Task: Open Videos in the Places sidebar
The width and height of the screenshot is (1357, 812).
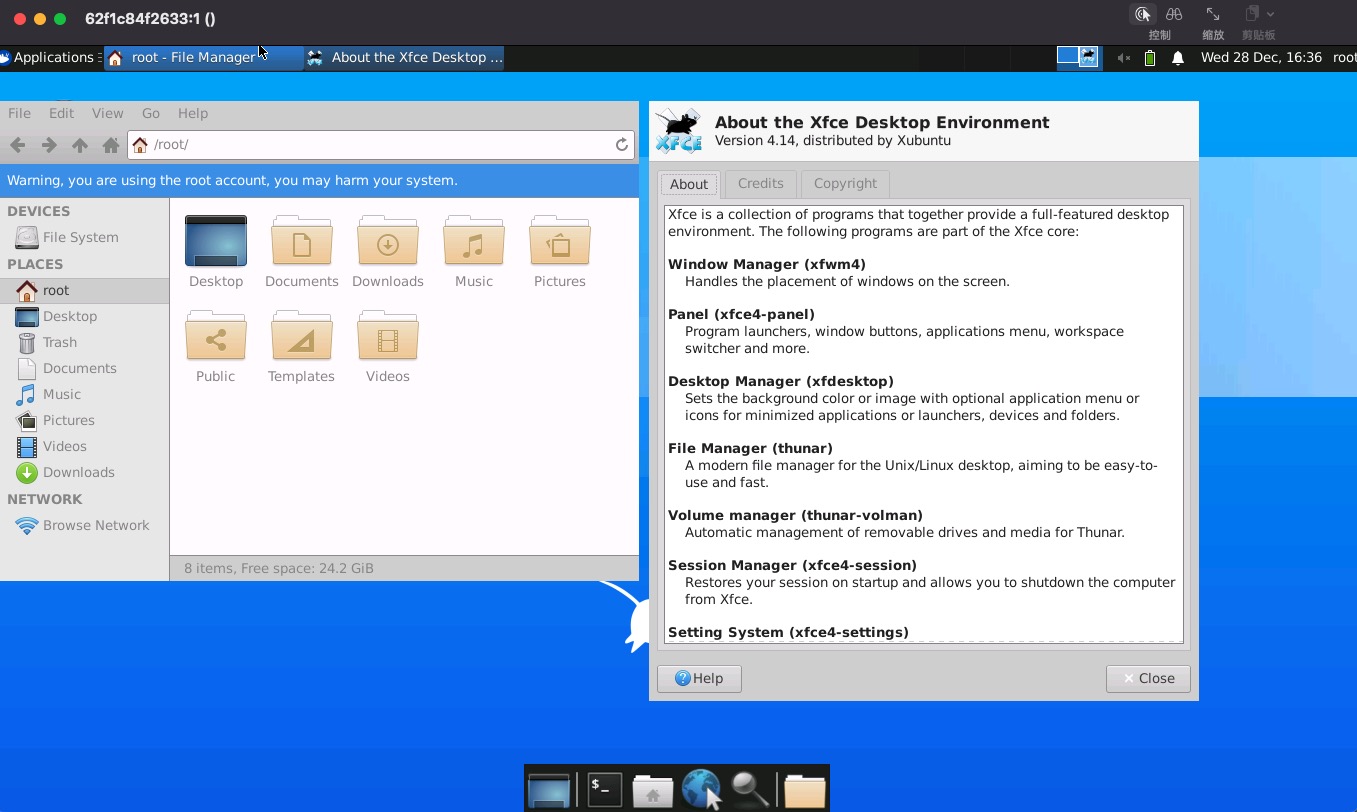Action: pyautogui.click(x=84, y=446)
